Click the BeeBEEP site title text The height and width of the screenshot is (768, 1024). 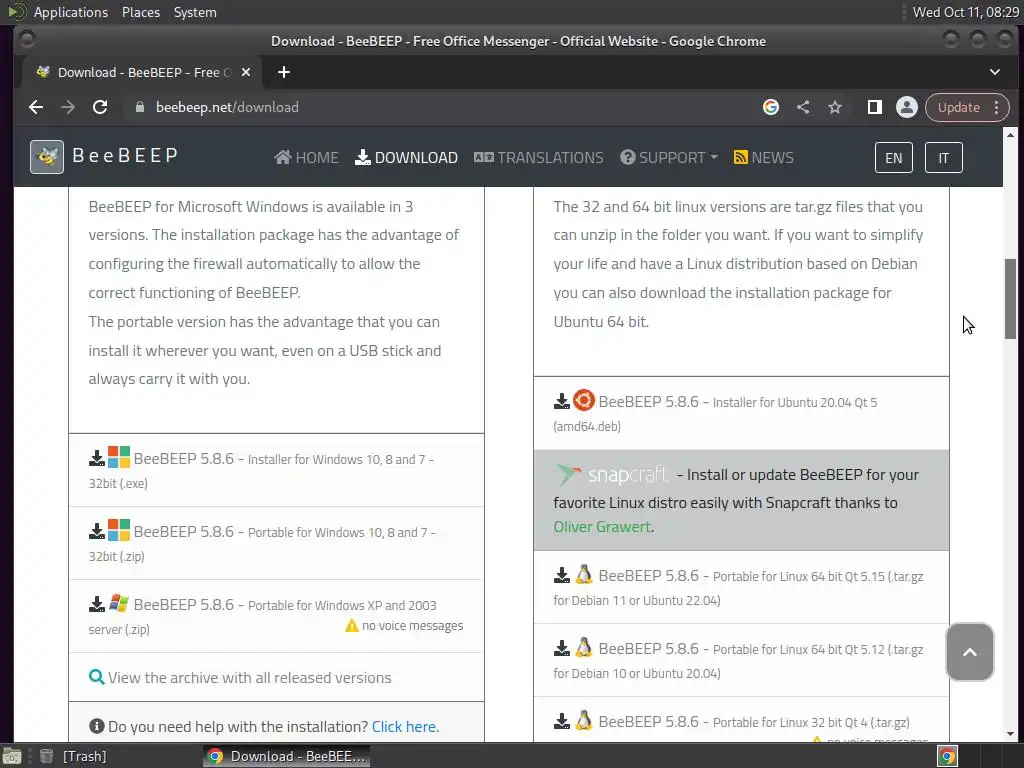point(125,155)
